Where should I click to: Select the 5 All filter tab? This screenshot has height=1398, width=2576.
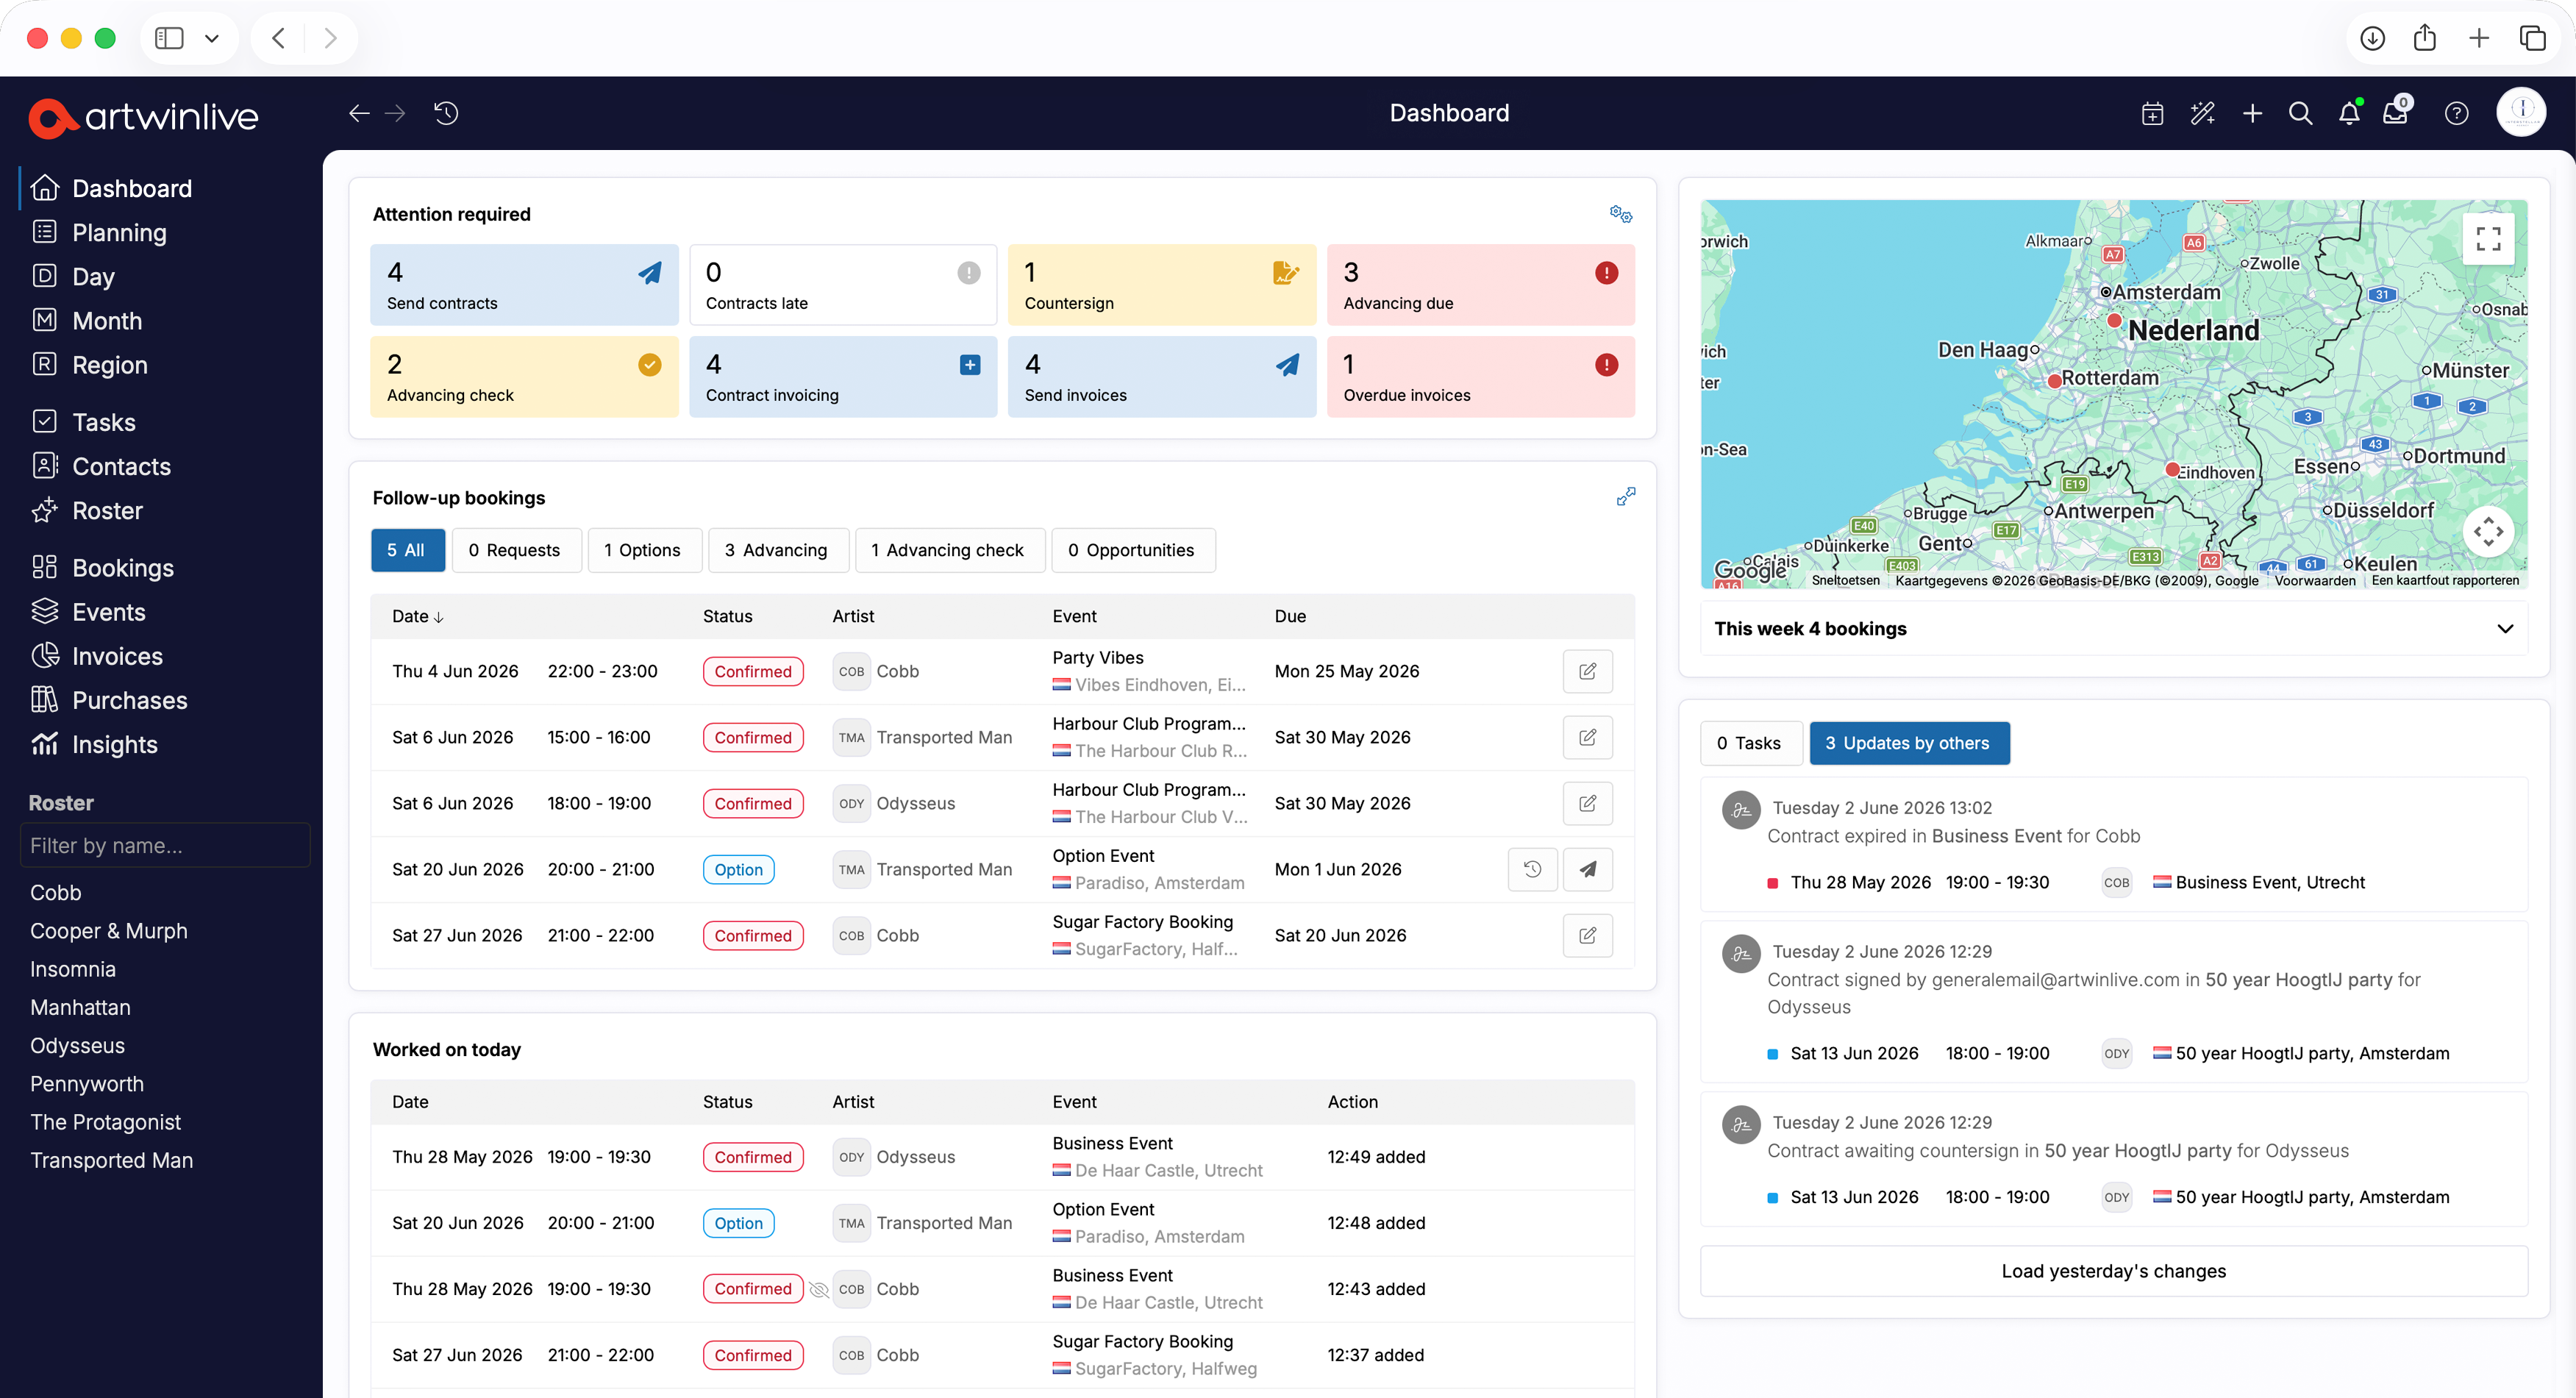click(407, 550)
